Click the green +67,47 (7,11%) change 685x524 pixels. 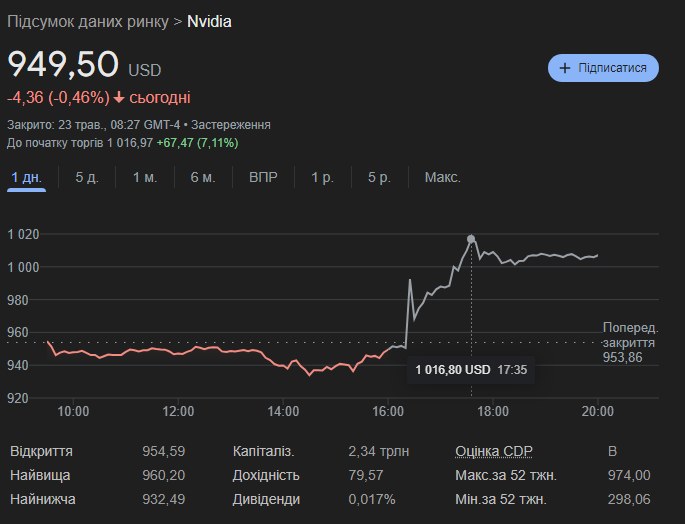197,143
